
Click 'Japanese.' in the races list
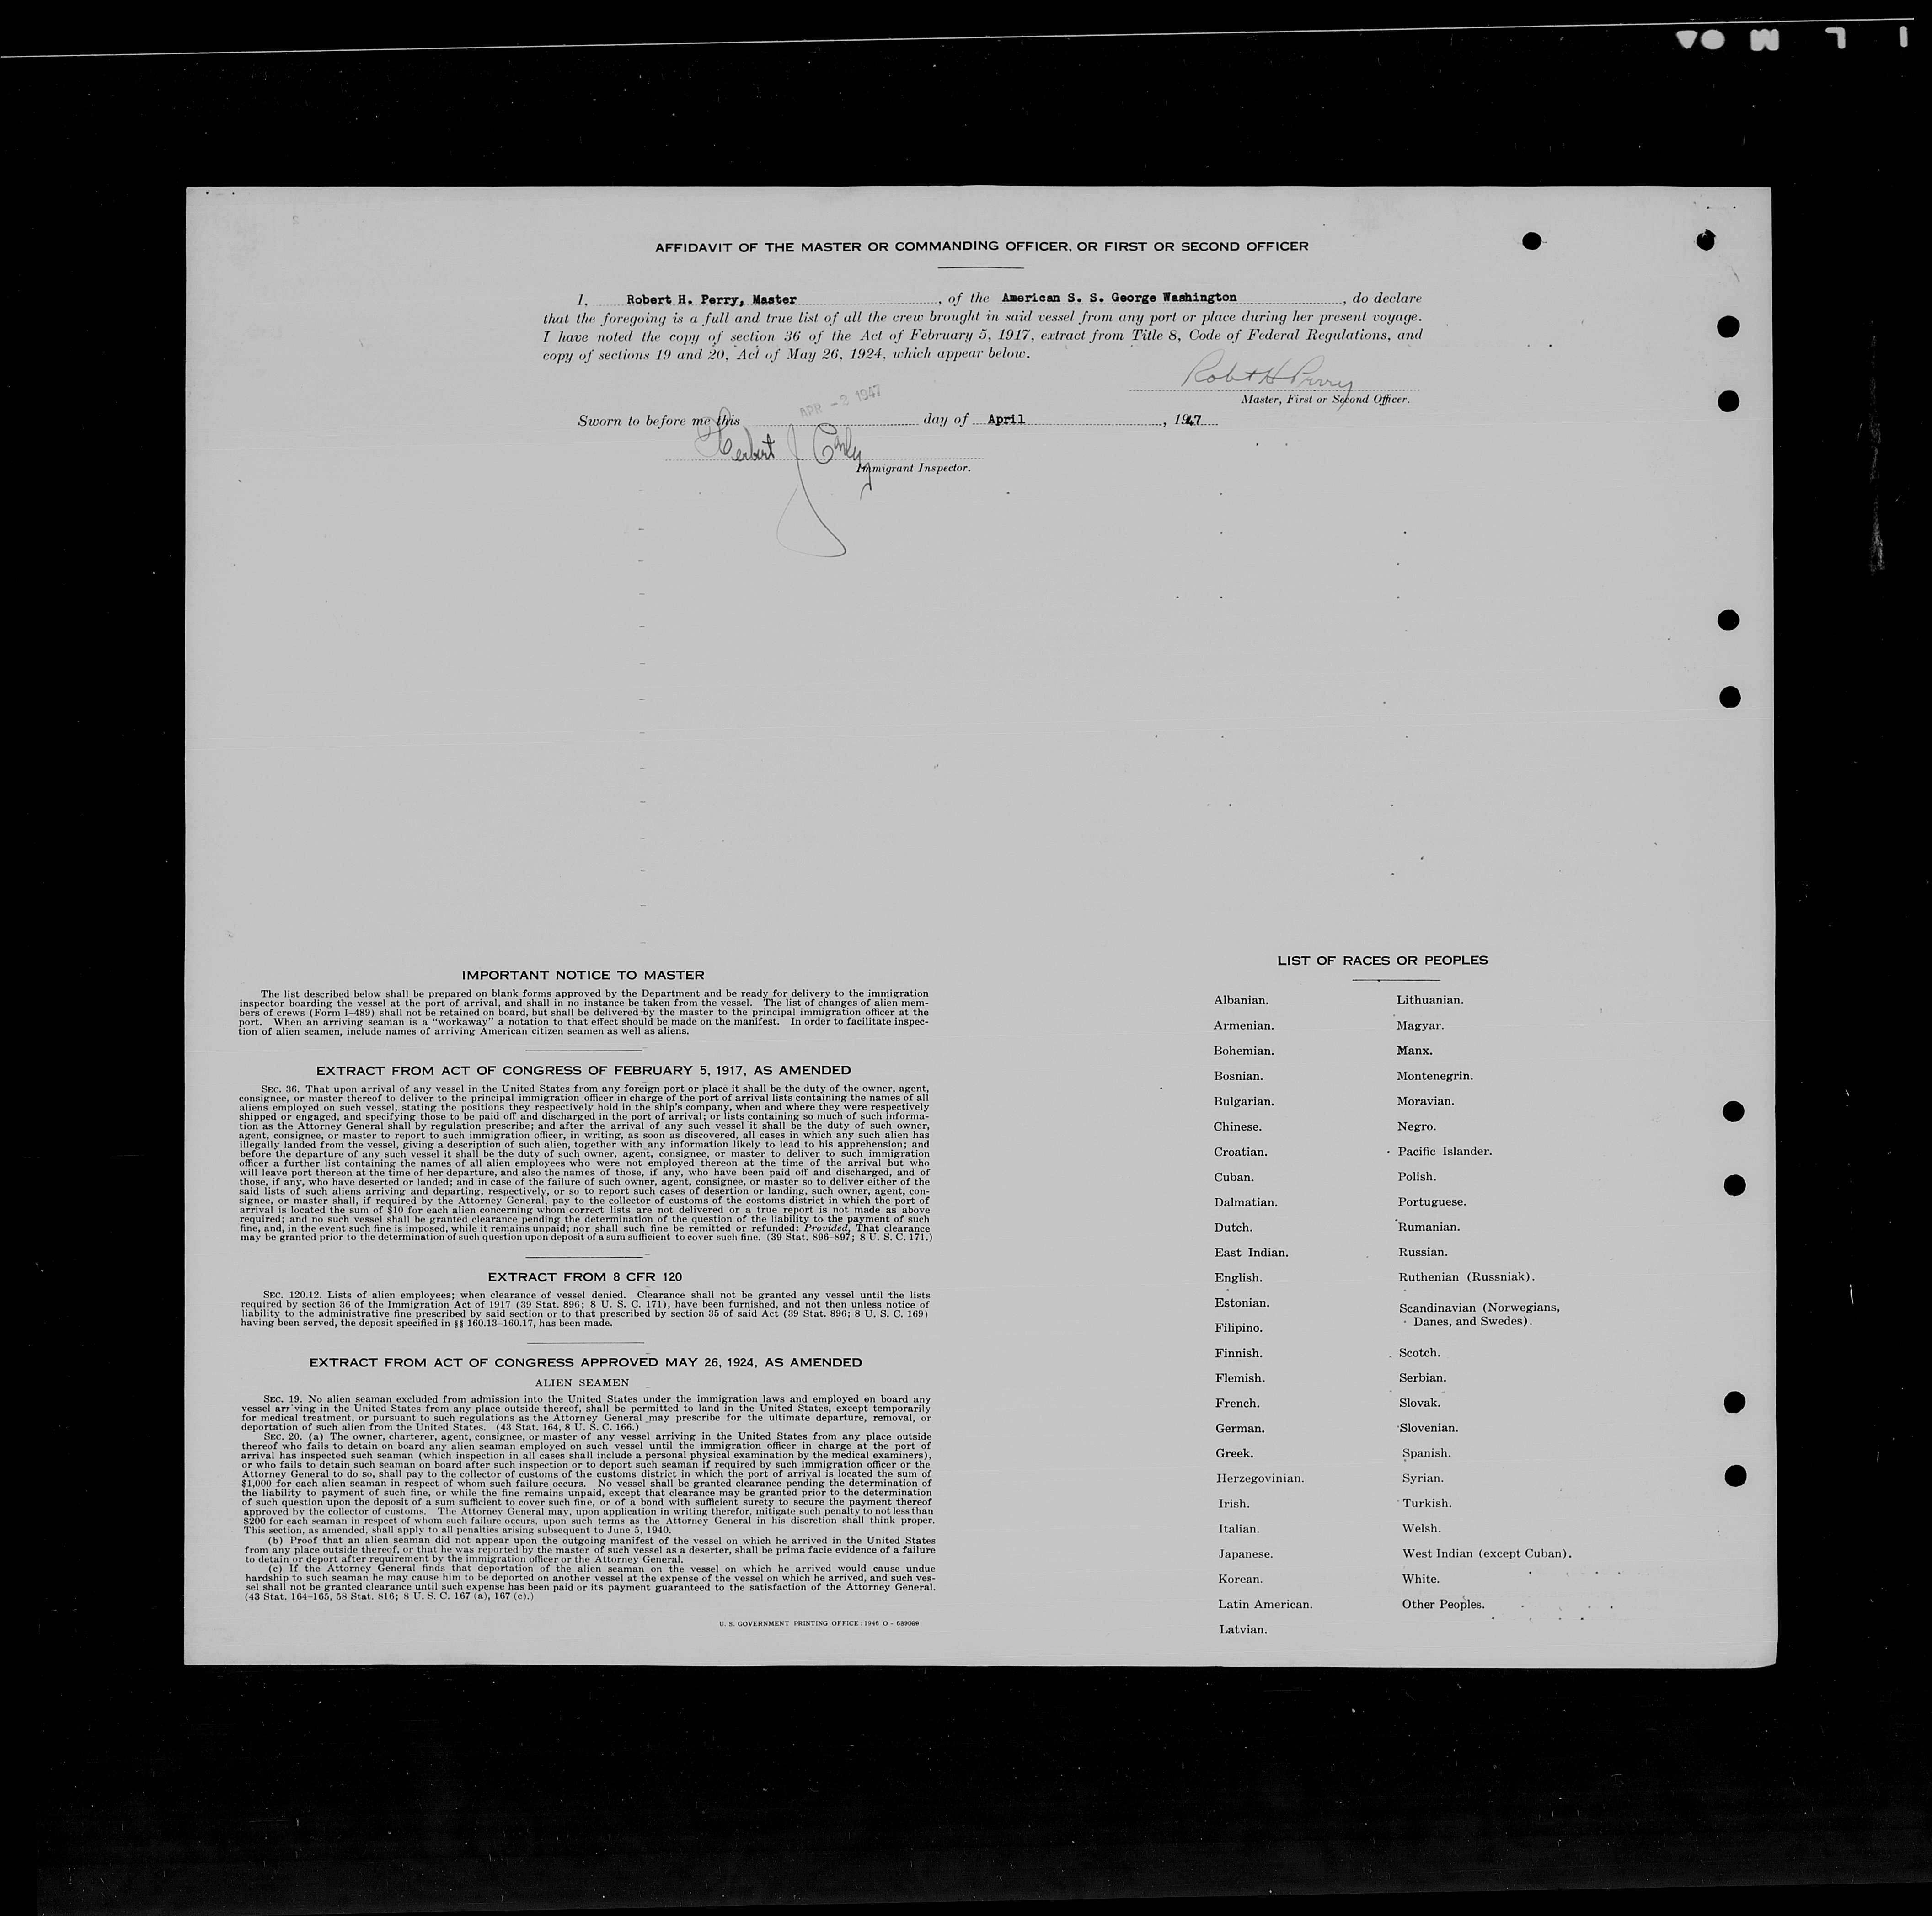(x=1246, y=1554)
